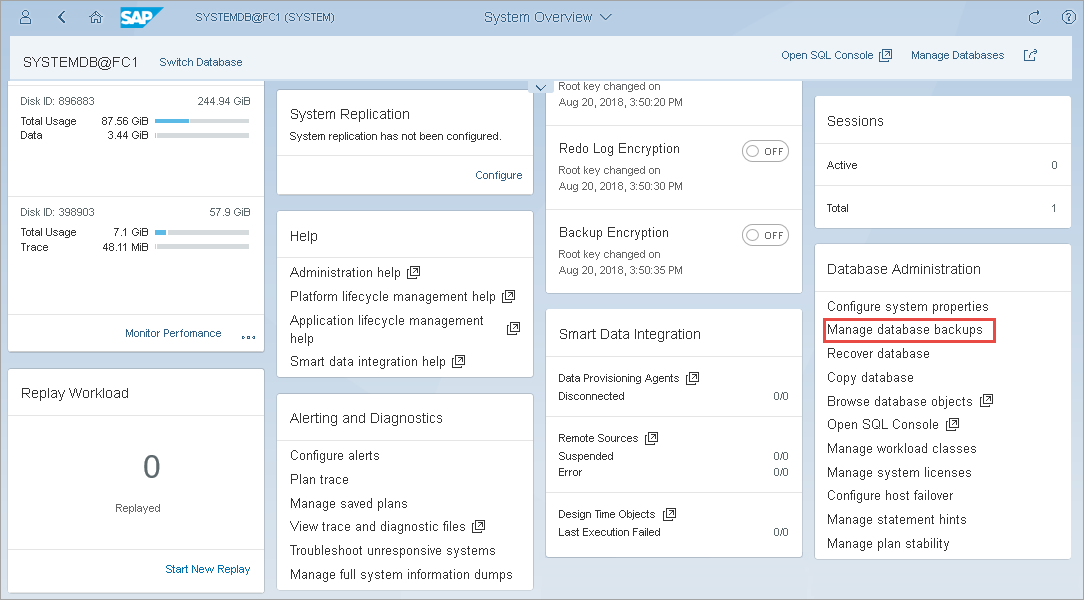
Task: Toggle Backup Encryption switch
Action: 765,235
